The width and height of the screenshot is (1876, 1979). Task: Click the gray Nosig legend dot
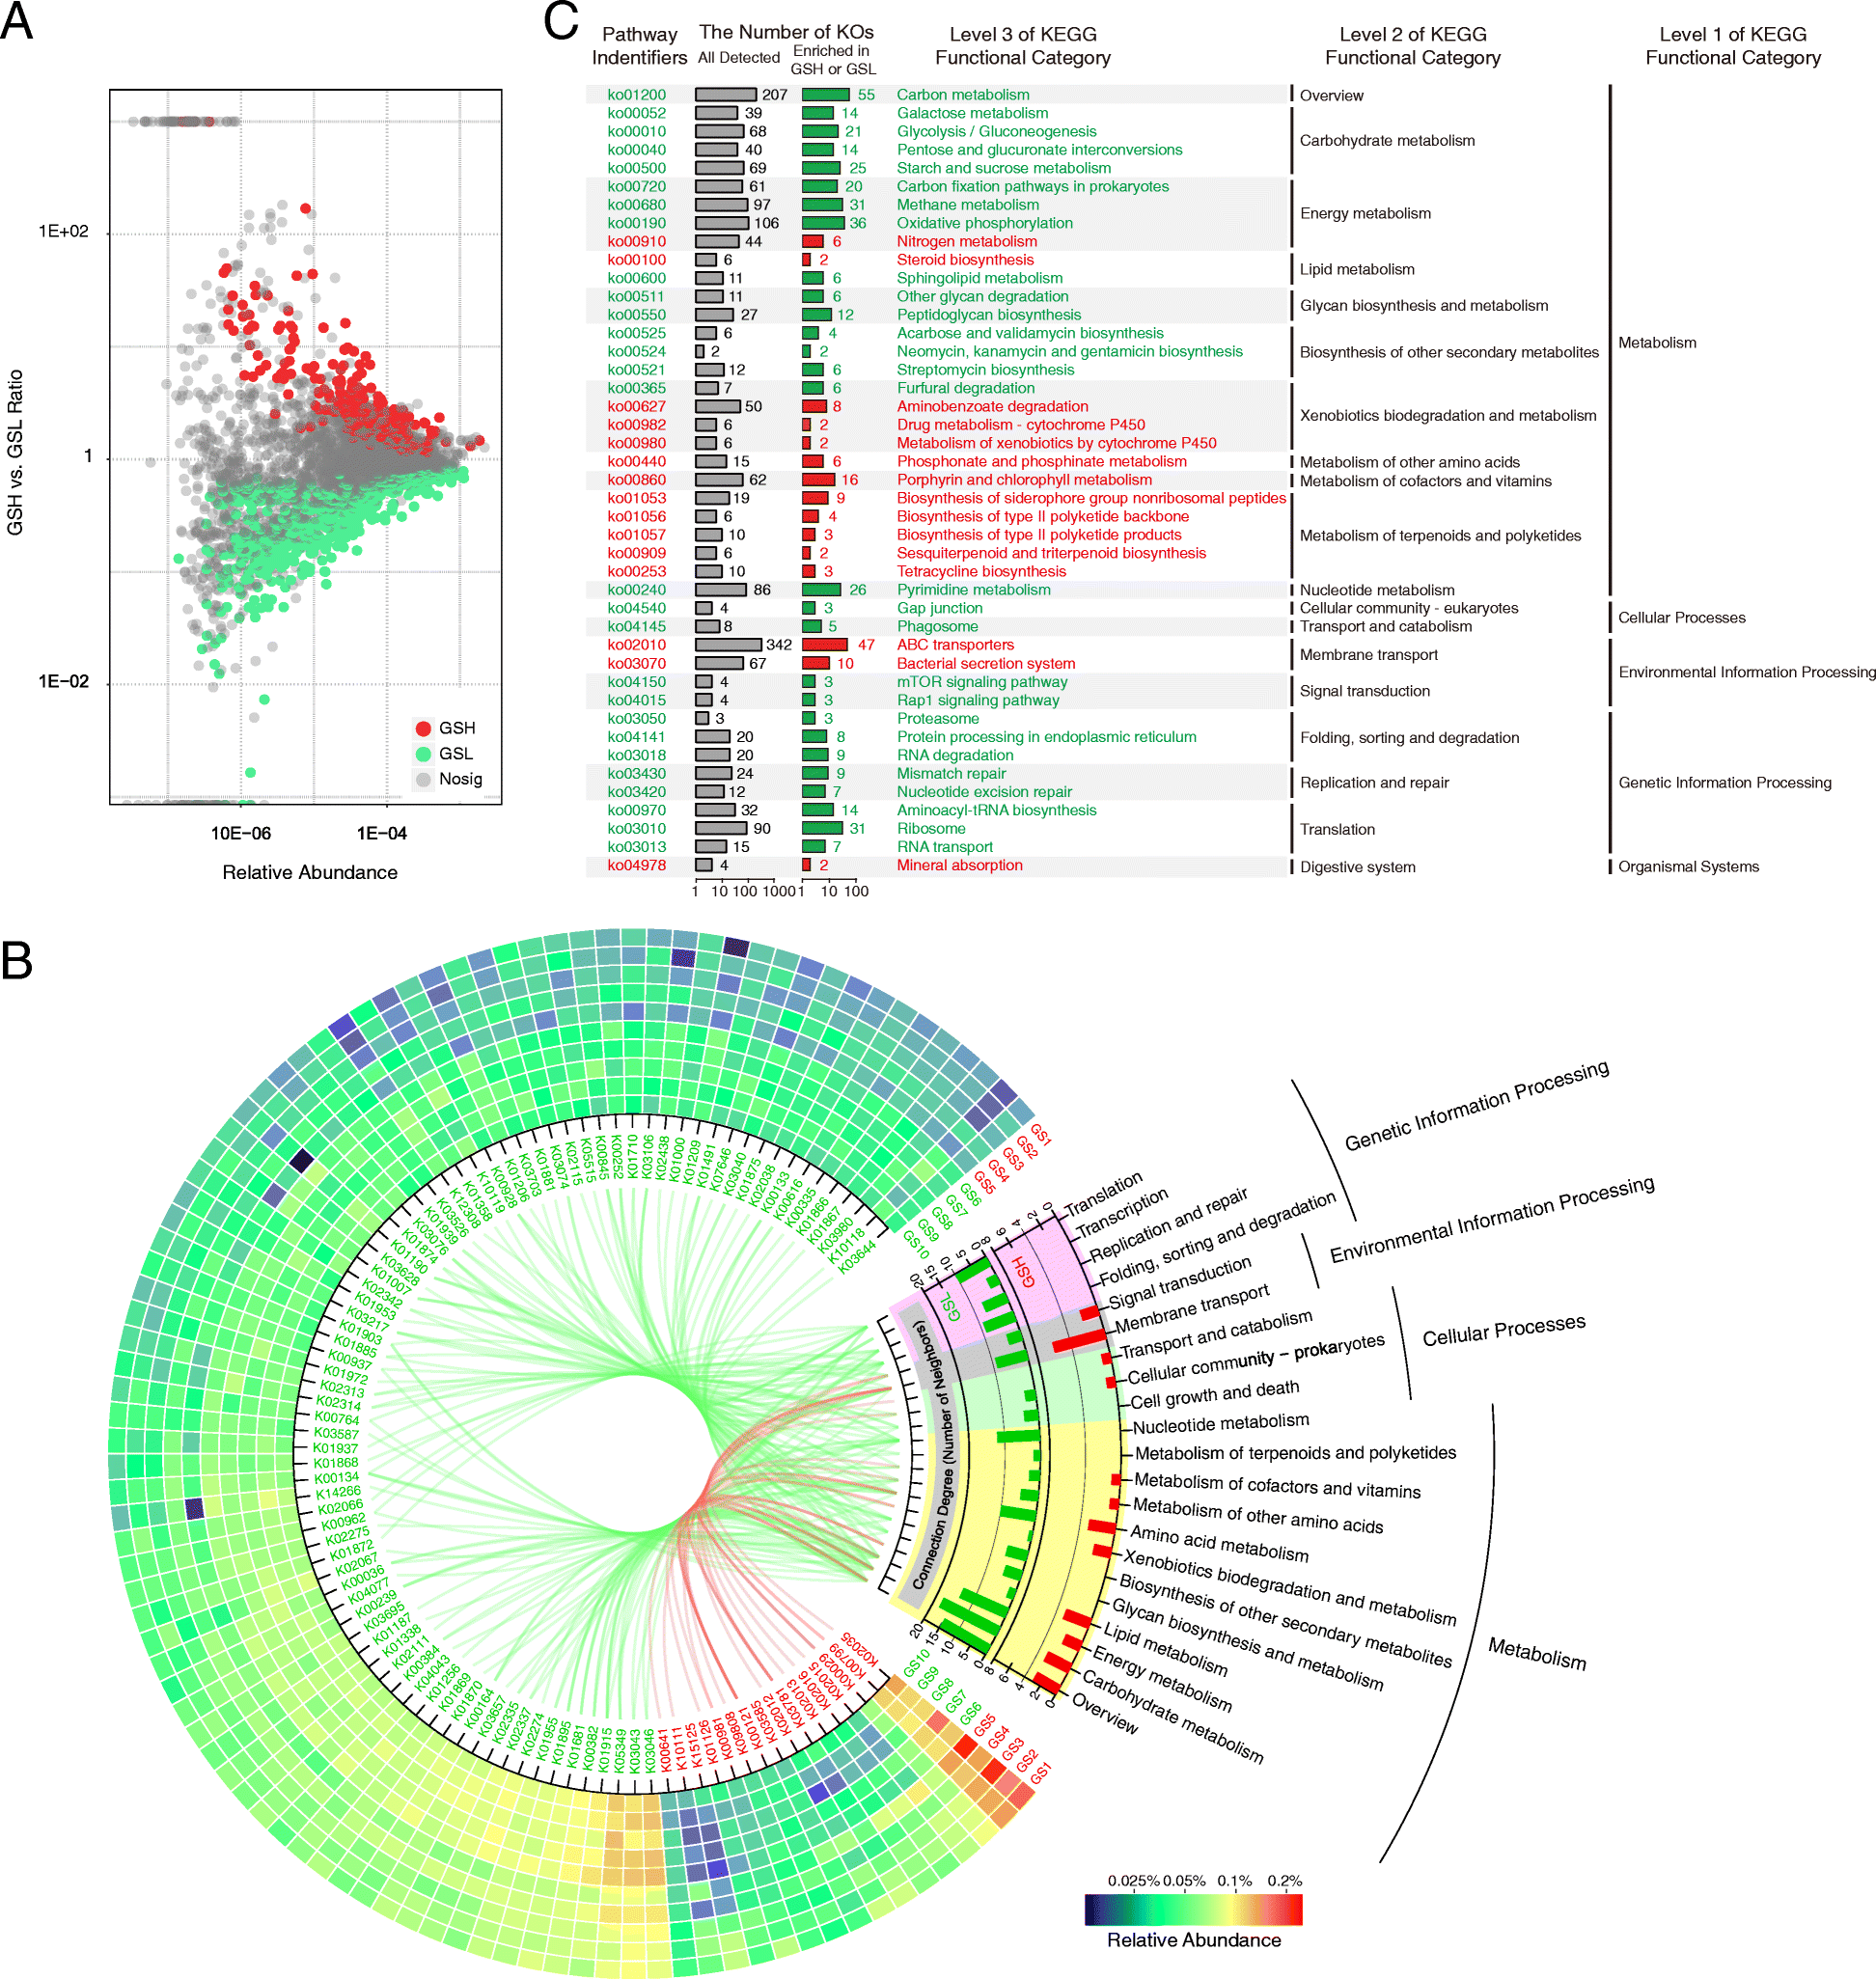point(423,779)
